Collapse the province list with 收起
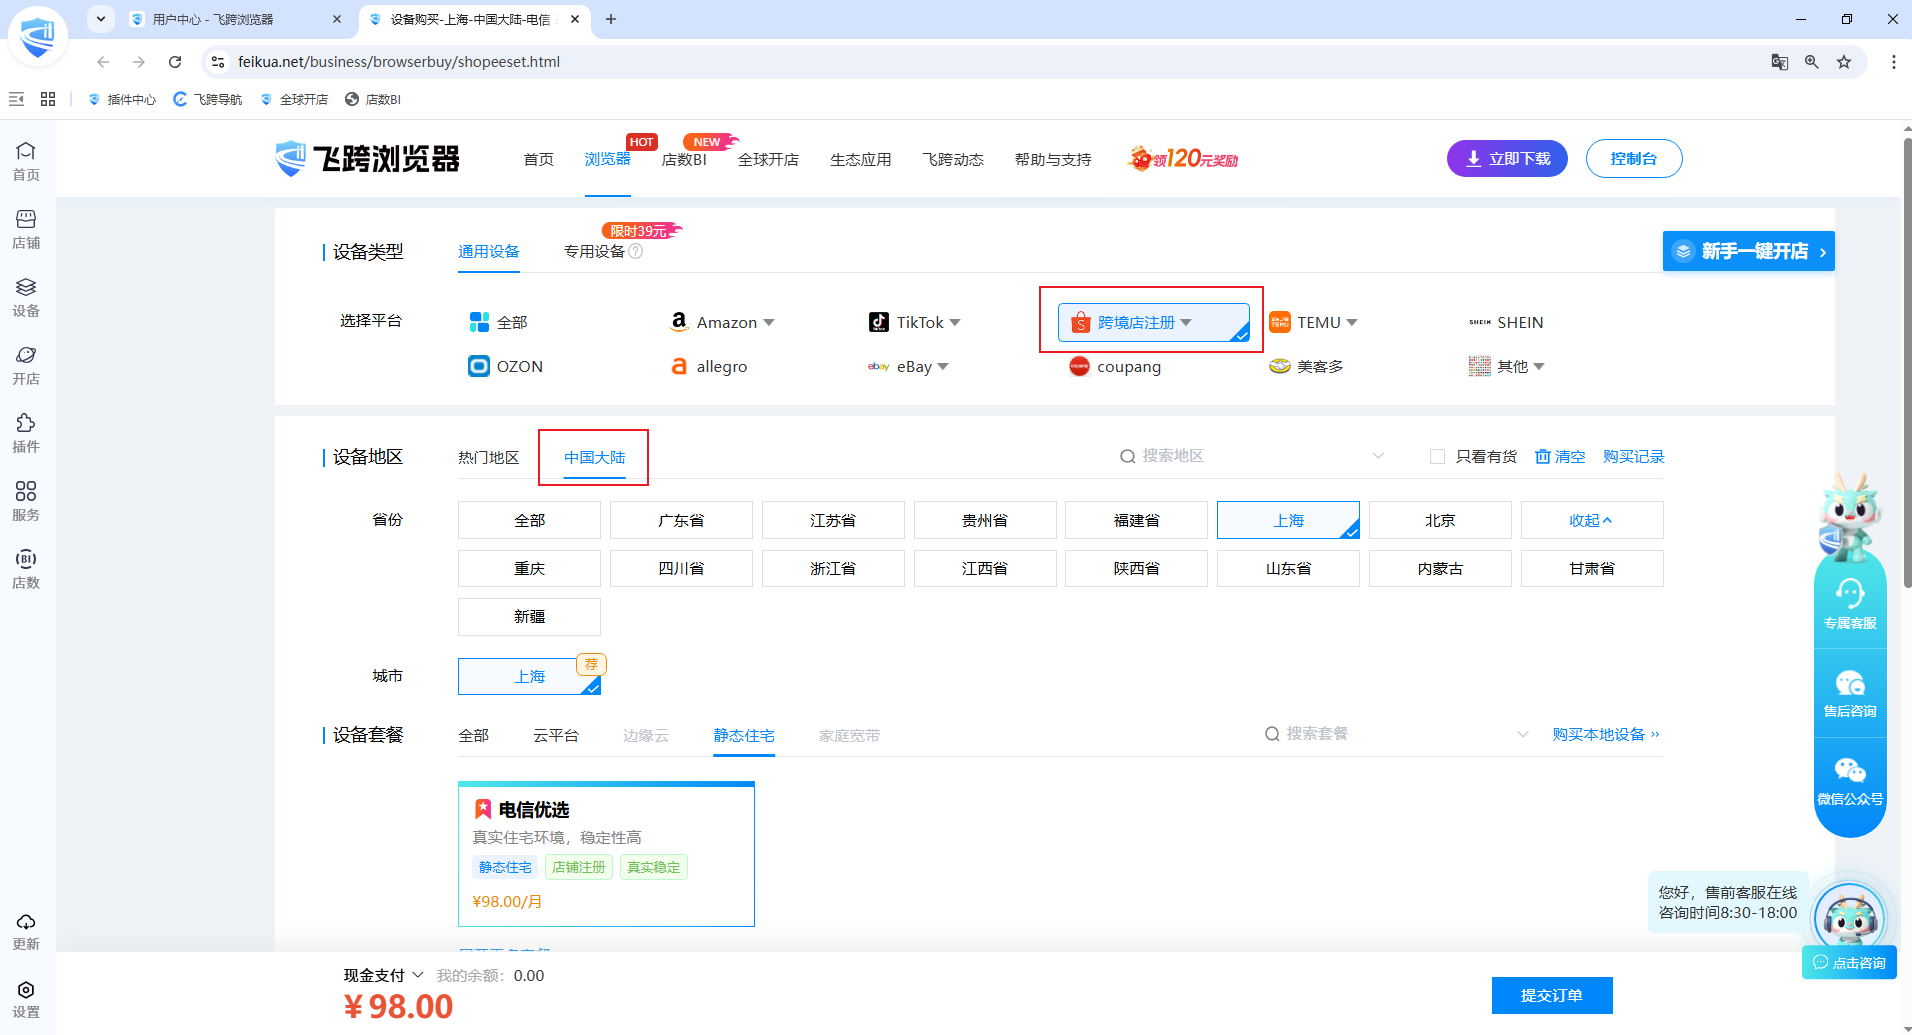The height and width of the screenshot is (1035, 1912). (x=1591, y=520)
